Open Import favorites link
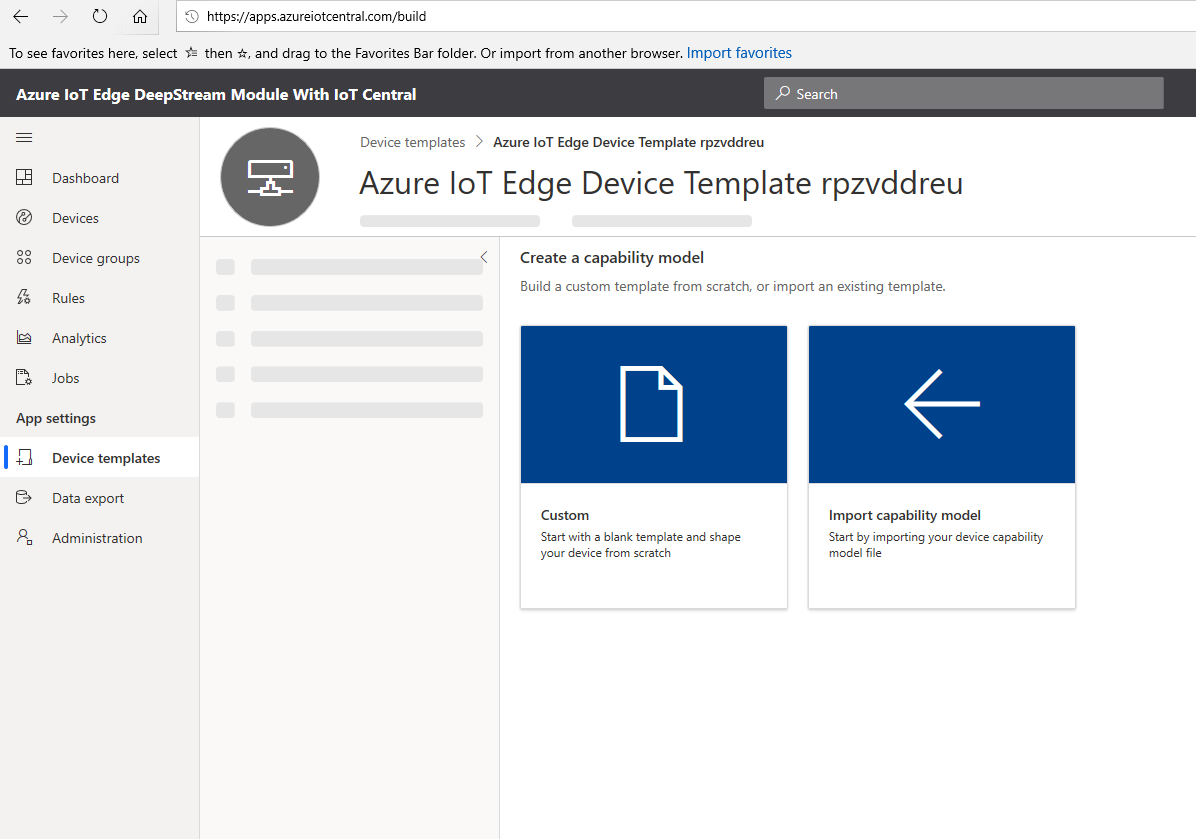 739,53
